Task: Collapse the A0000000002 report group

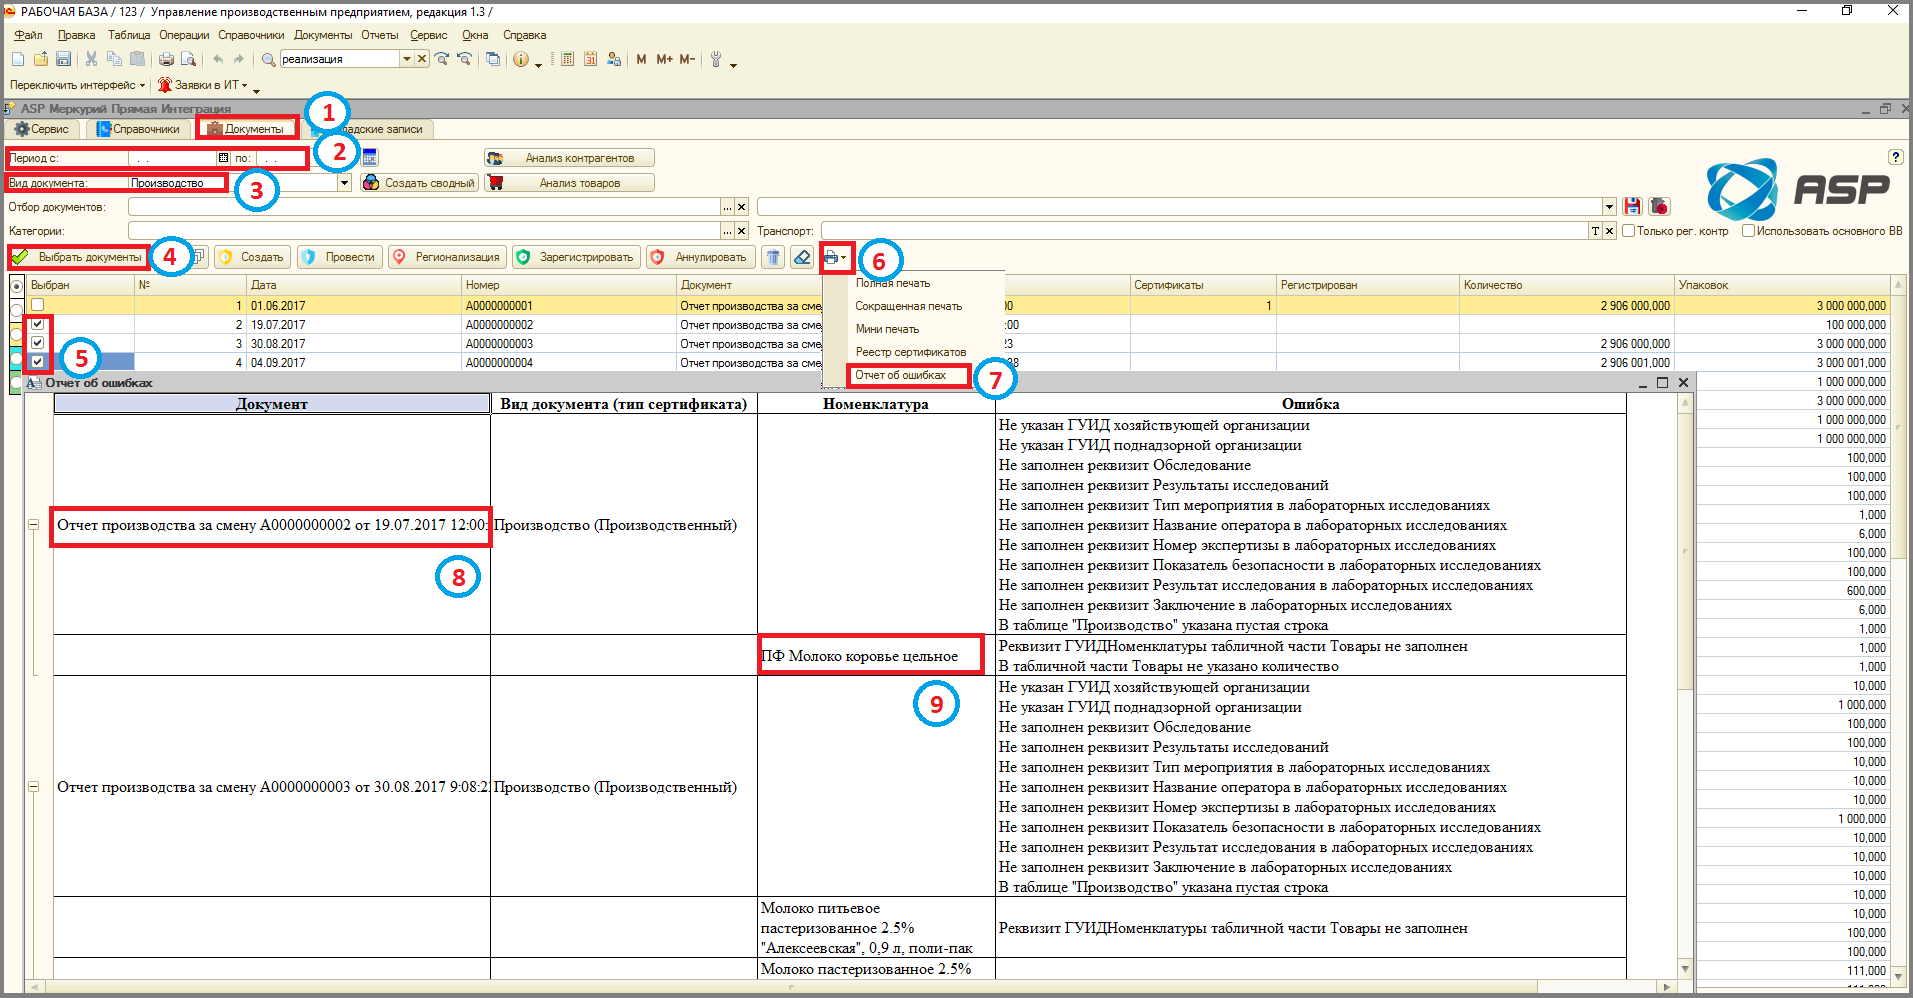Action: pos(33,524)
